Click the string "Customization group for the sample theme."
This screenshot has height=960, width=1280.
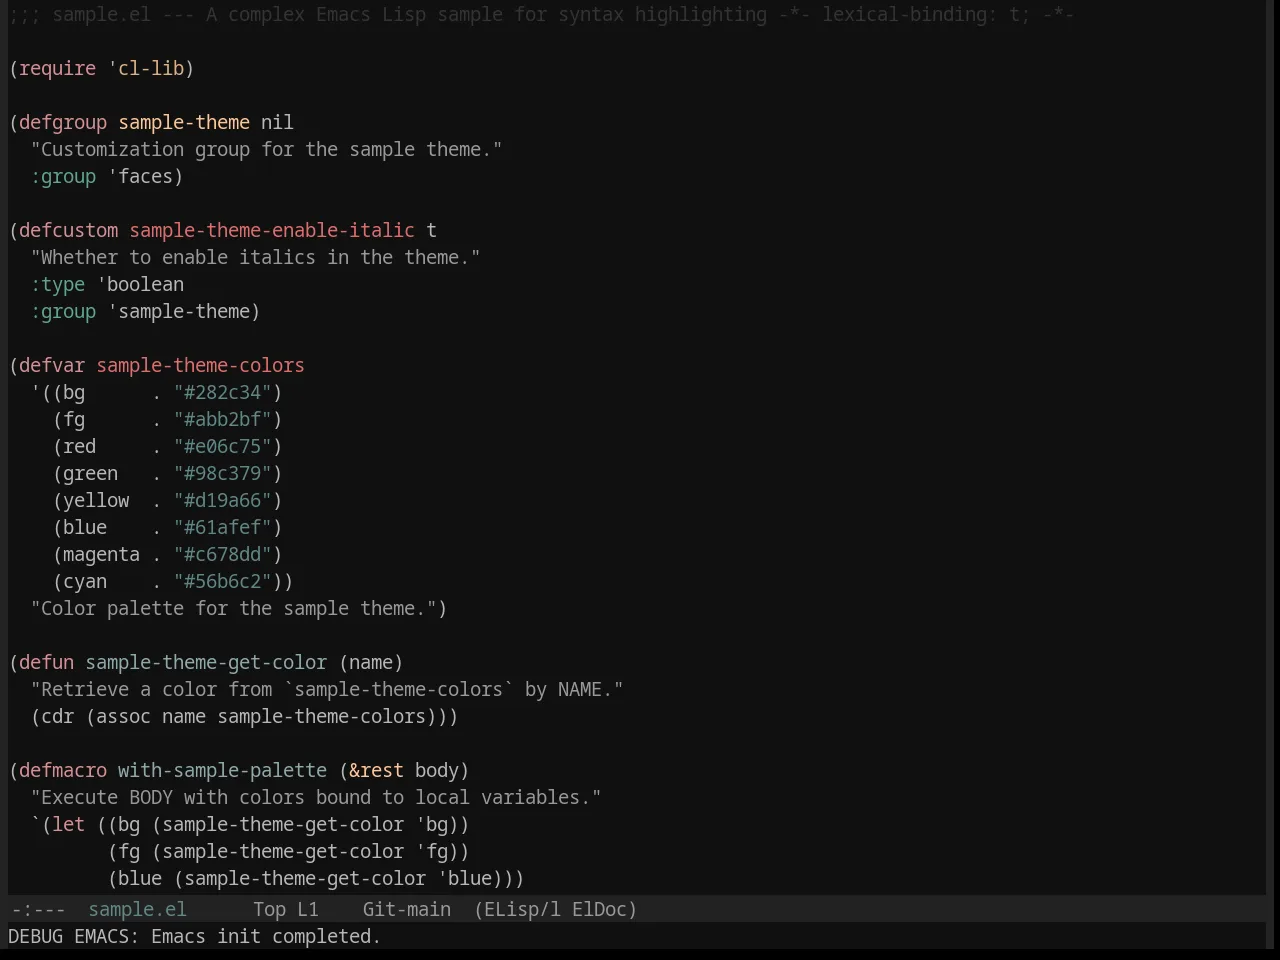266,149
